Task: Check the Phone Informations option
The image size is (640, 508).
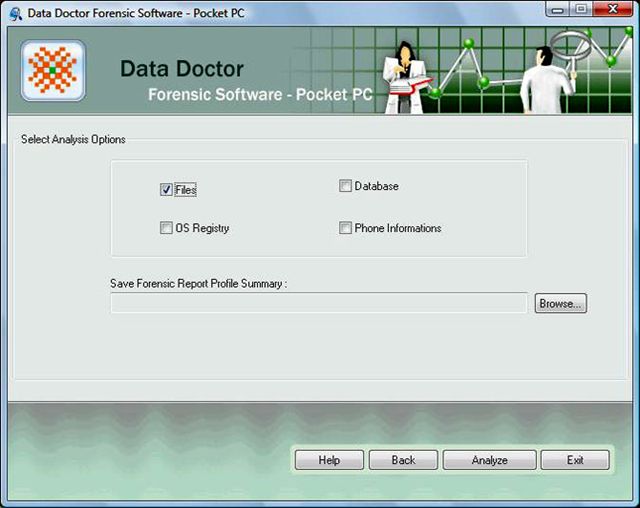Action: 345,227
